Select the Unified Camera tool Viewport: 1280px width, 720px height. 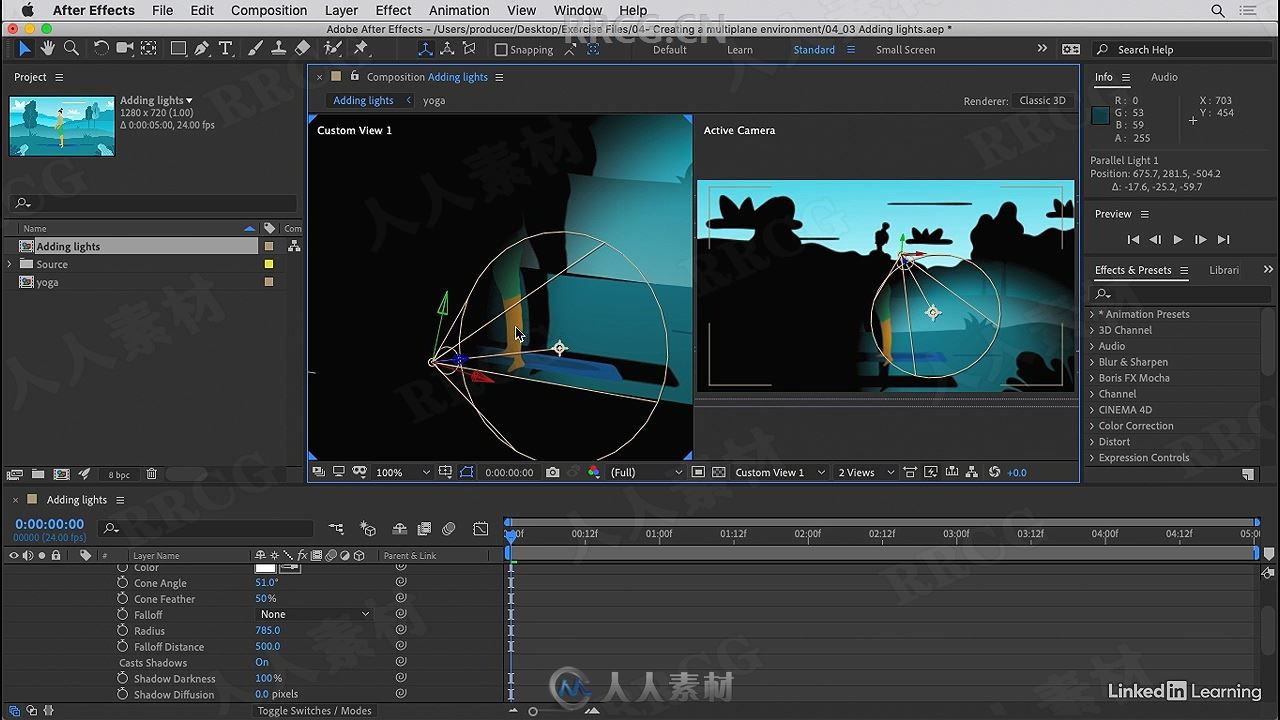coord(125,48)
